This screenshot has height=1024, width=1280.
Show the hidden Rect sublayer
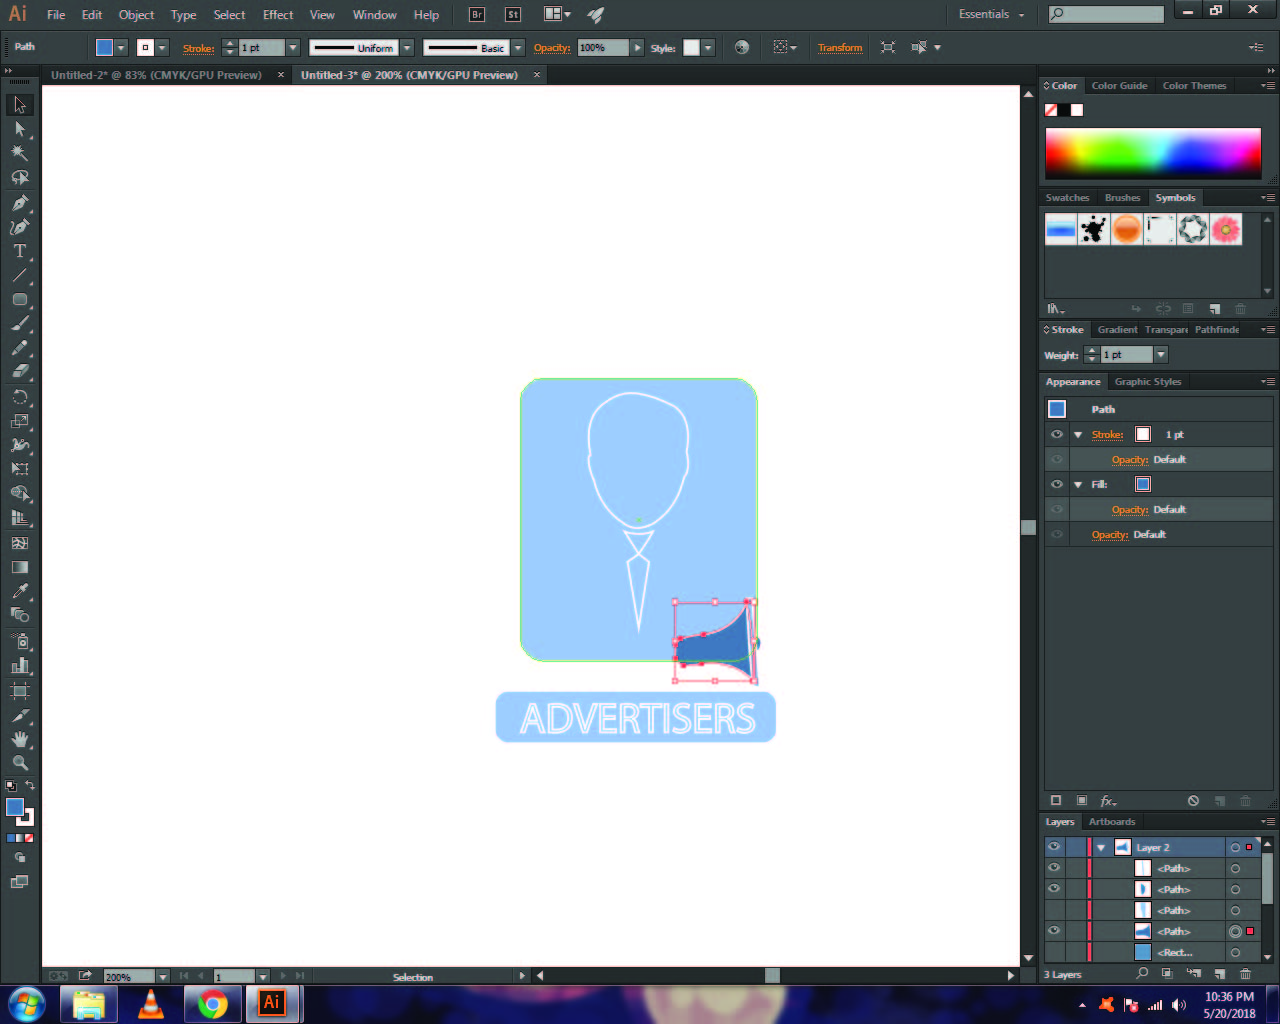pyautogui.click(x=1053, y=952)
